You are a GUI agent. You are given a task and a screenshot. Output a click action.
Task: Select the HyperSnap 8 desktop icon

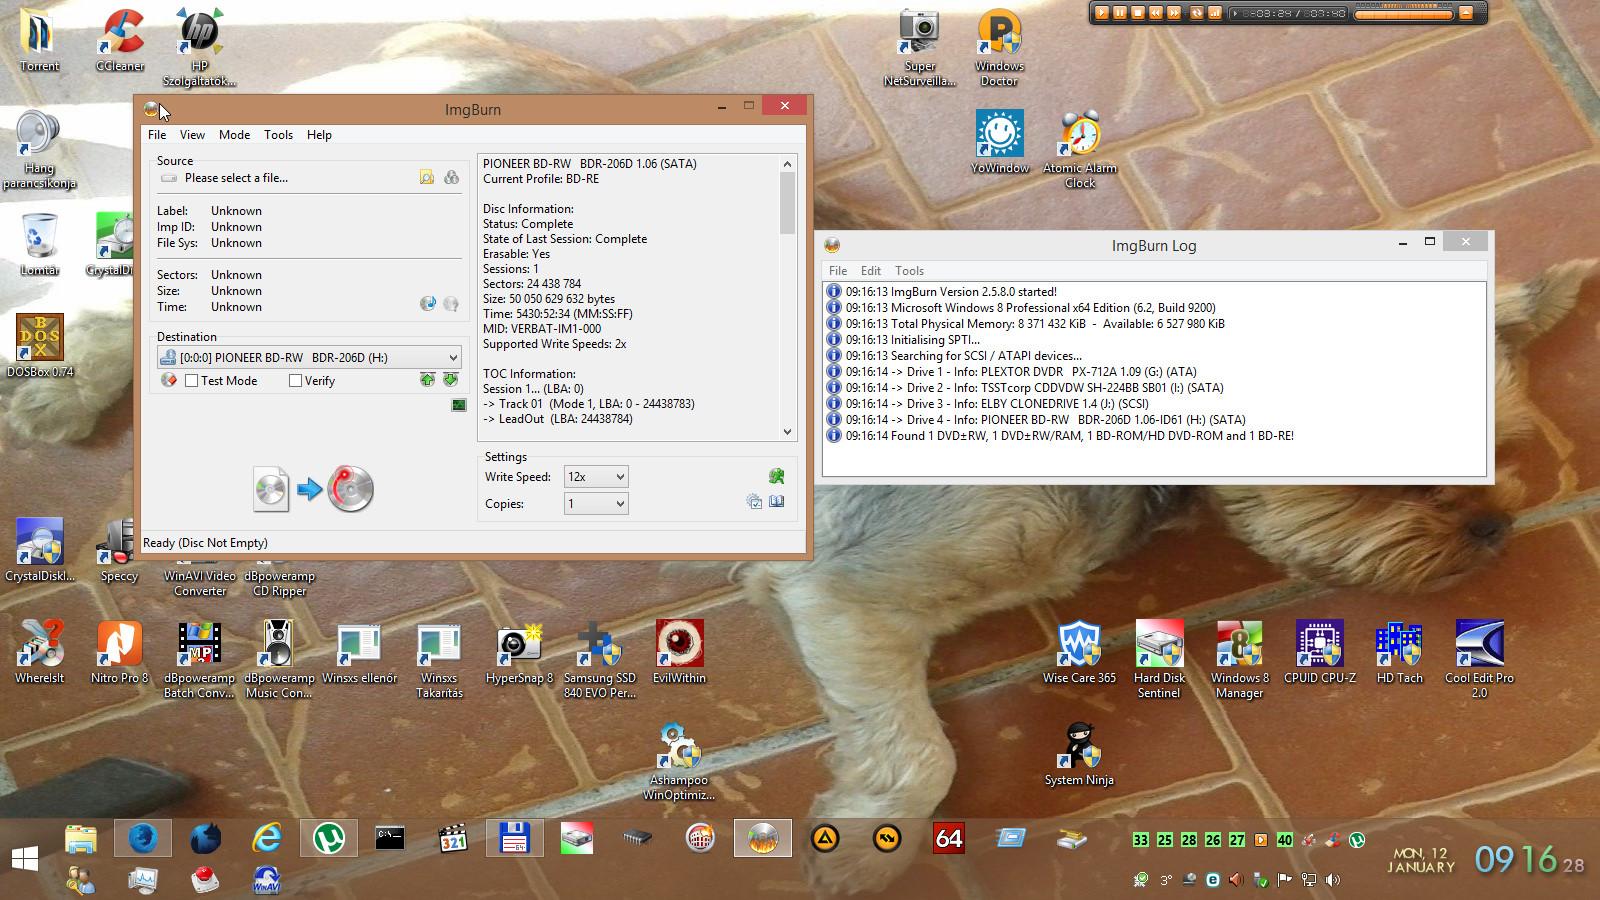point(520,653)
